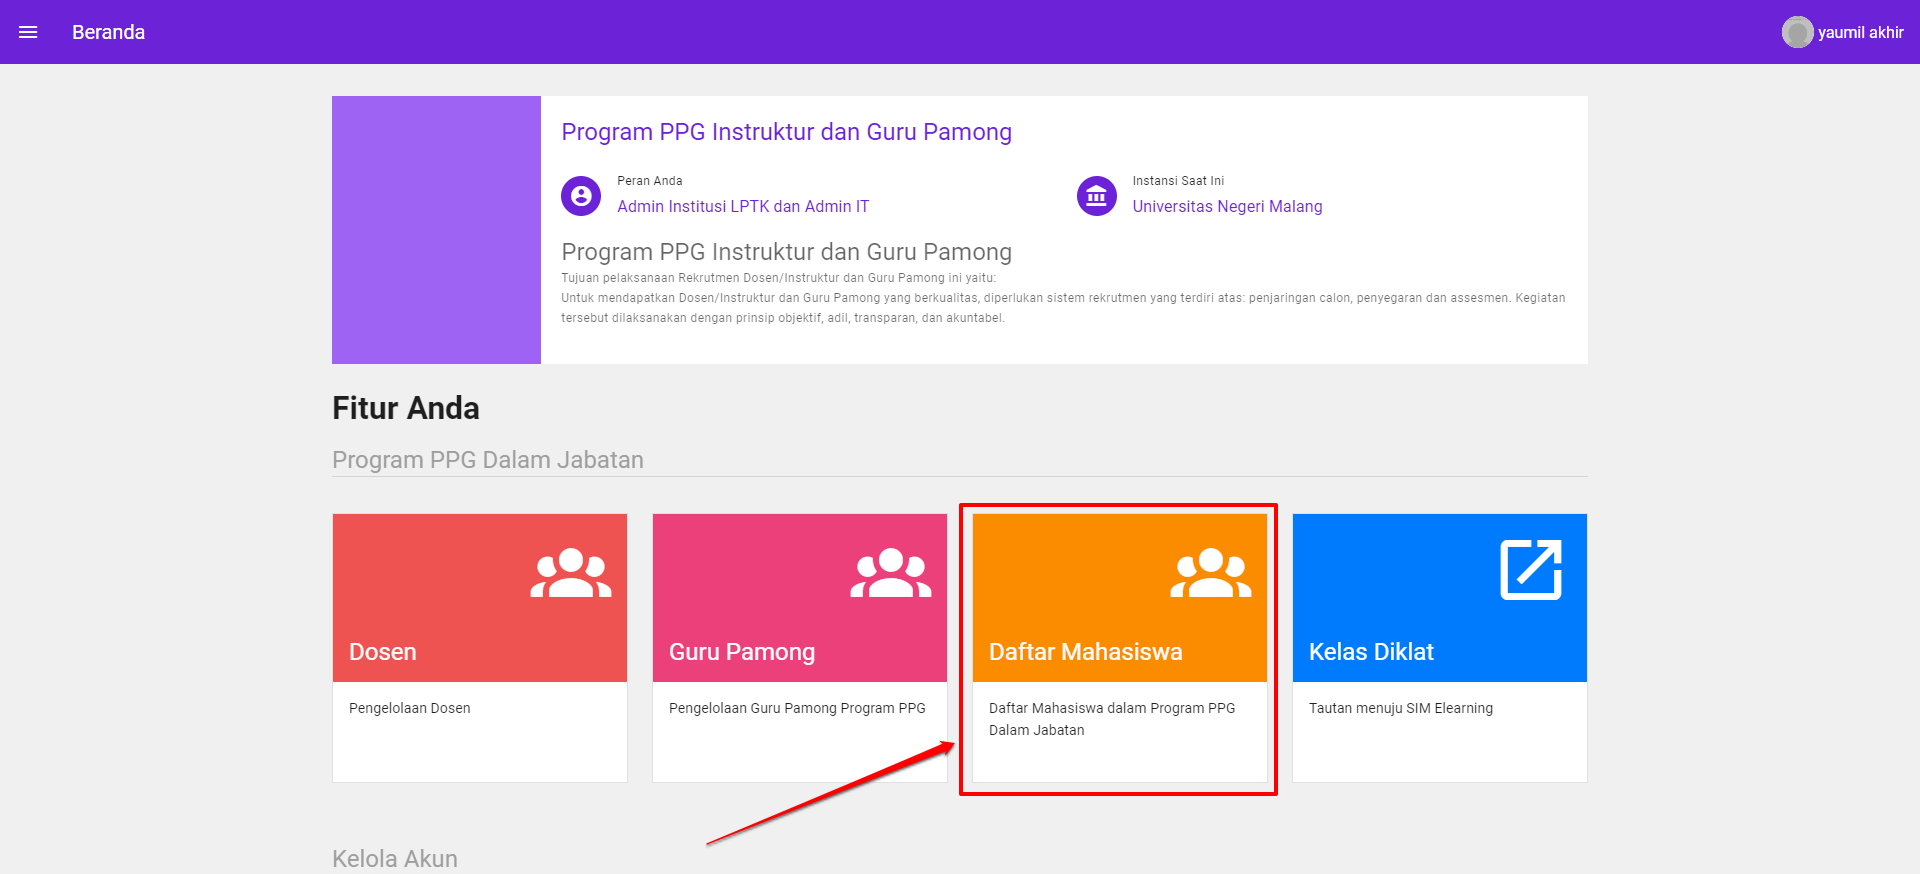The image size is (1920, 874).
Task: Click Program PPG Dalam Jabatan section label
Action: [488, 460]
